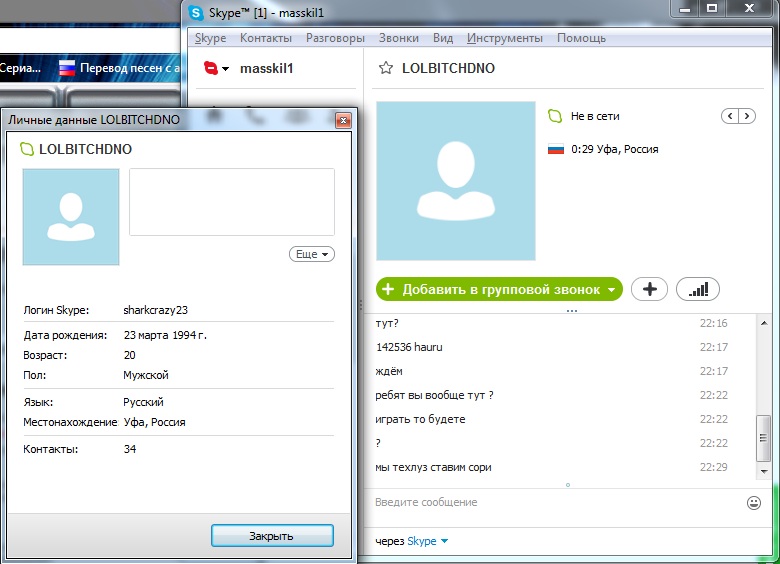Viewport: 780px width, 564px height.
Task: Open the Звонки menu
Action: click(398, 38)
